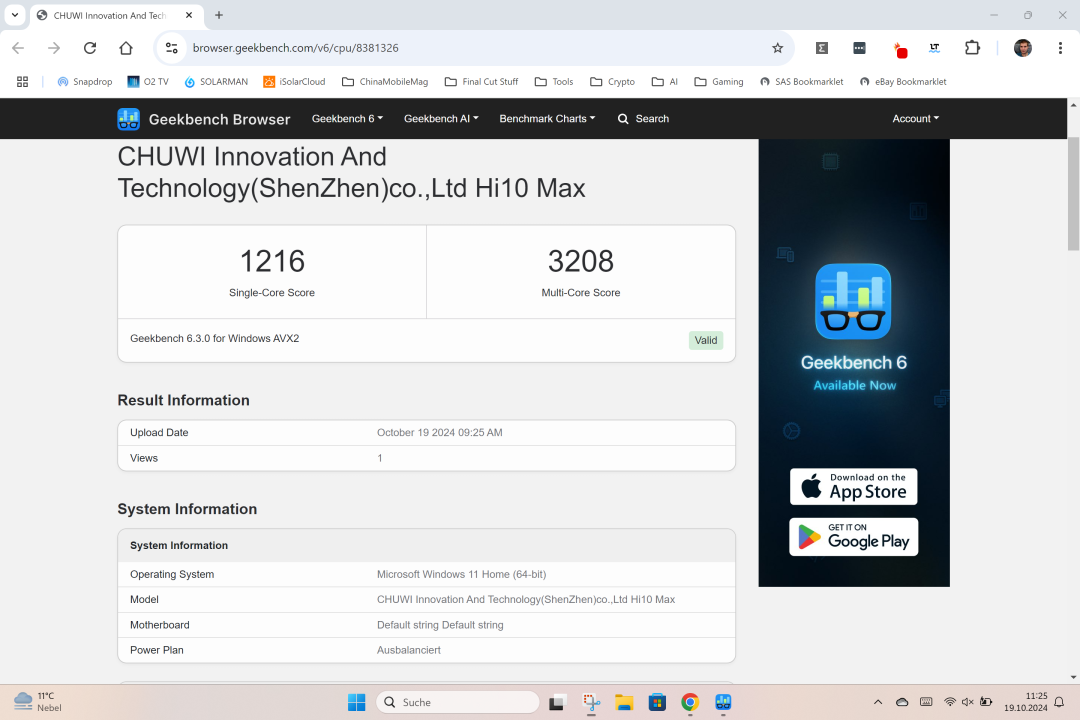The image size is (1080, 720).
Task: Click the home icon in the browser toolbar
Action: tap(126, 48)
